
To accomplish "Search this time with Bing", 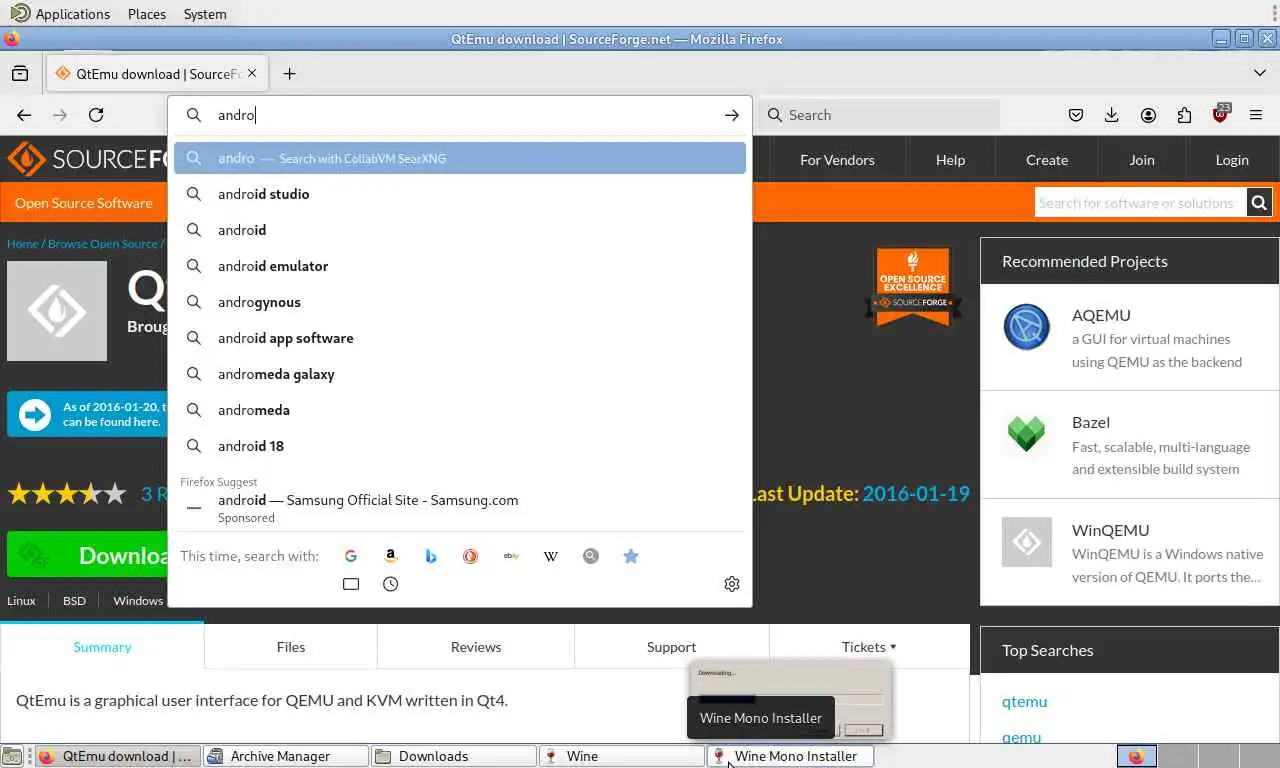I will click(431, 556).
